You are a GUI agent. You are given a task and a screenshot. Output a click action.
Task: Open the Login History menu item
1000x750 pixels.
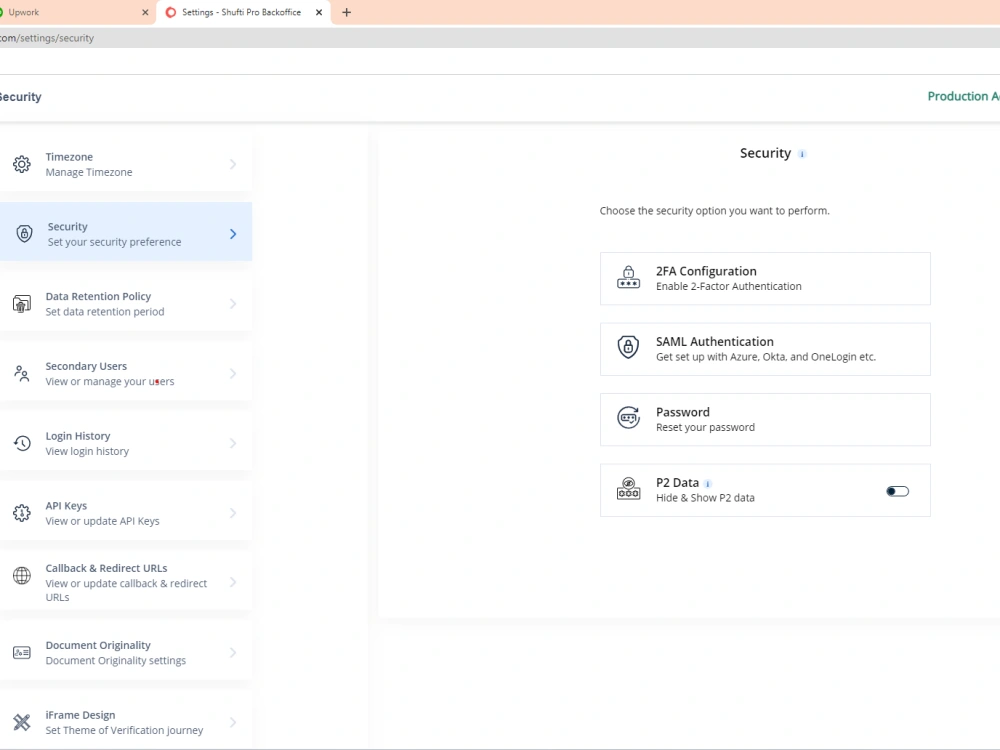tap(126, 443)
